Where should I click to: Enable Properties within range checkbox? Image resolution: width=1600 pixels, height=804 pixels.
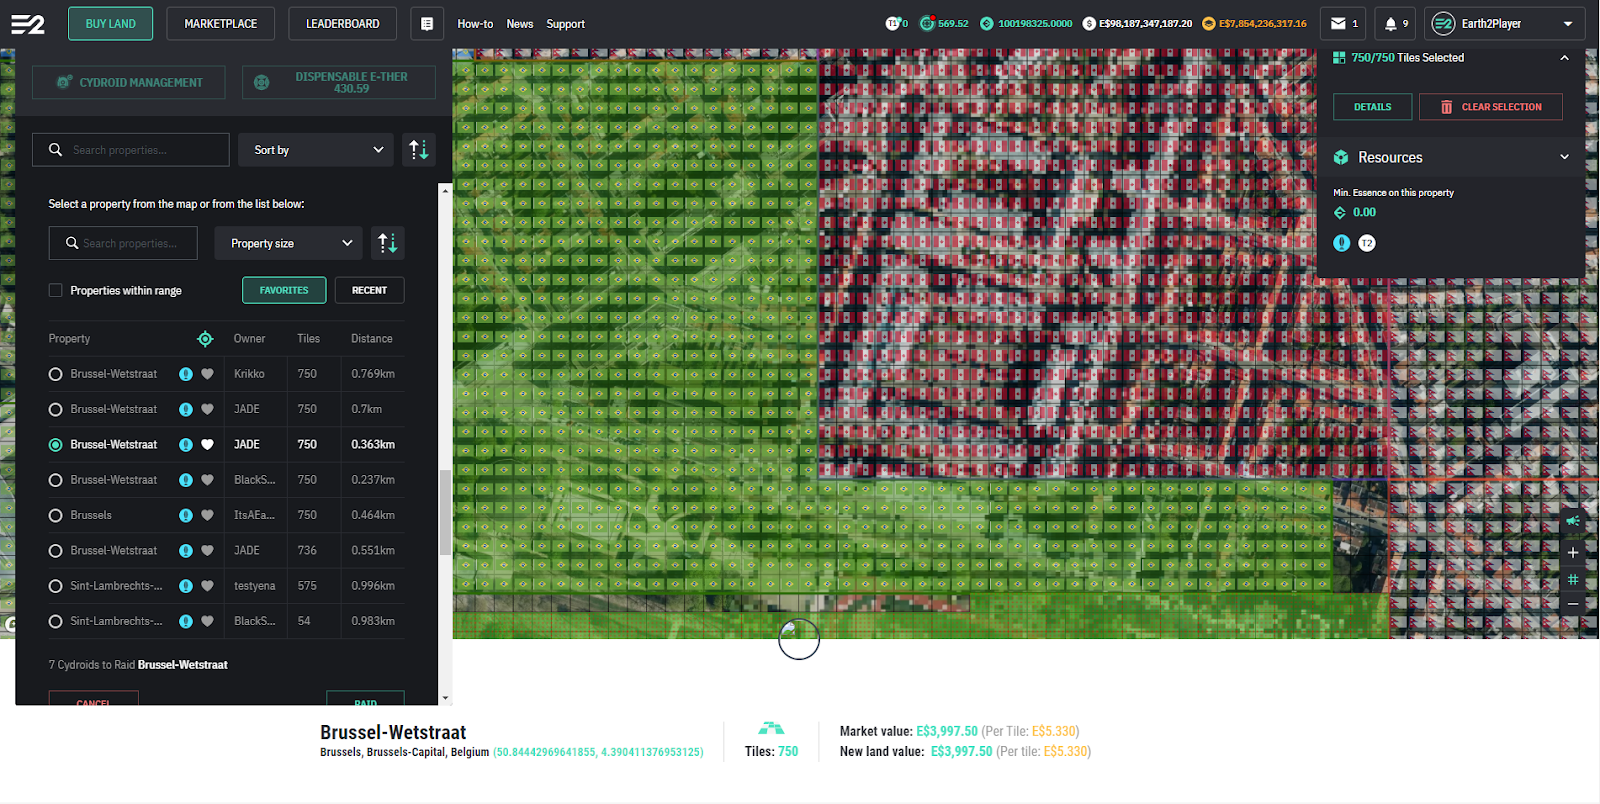56,291
